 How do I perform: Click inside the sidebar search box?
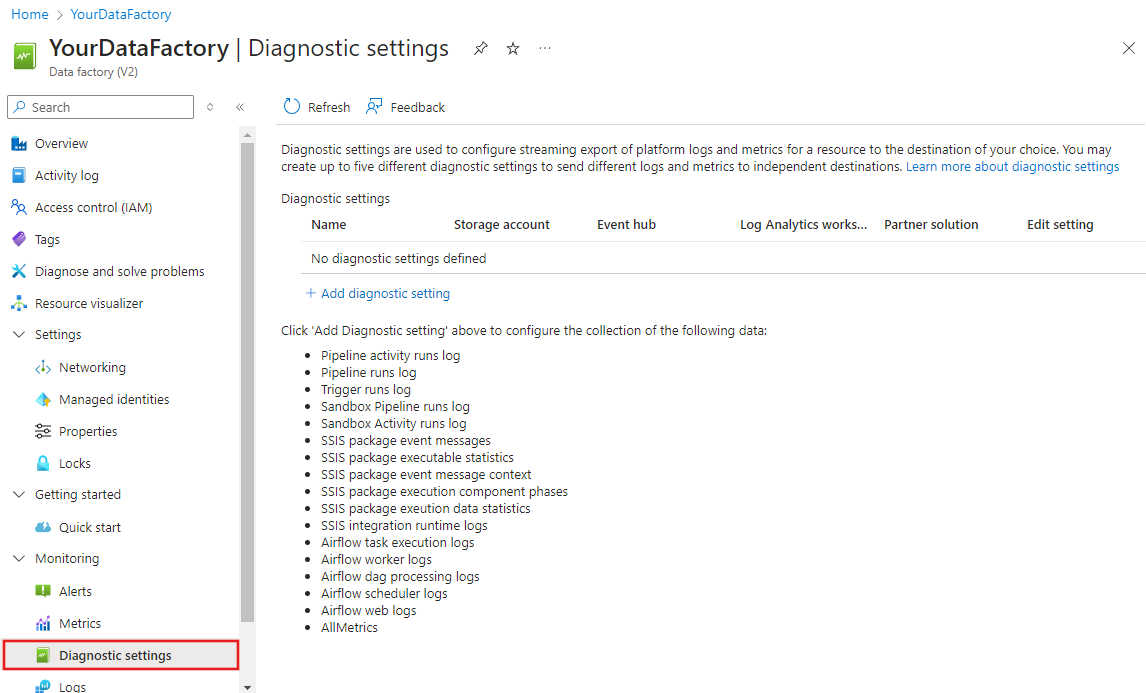[x=100, y=106]
